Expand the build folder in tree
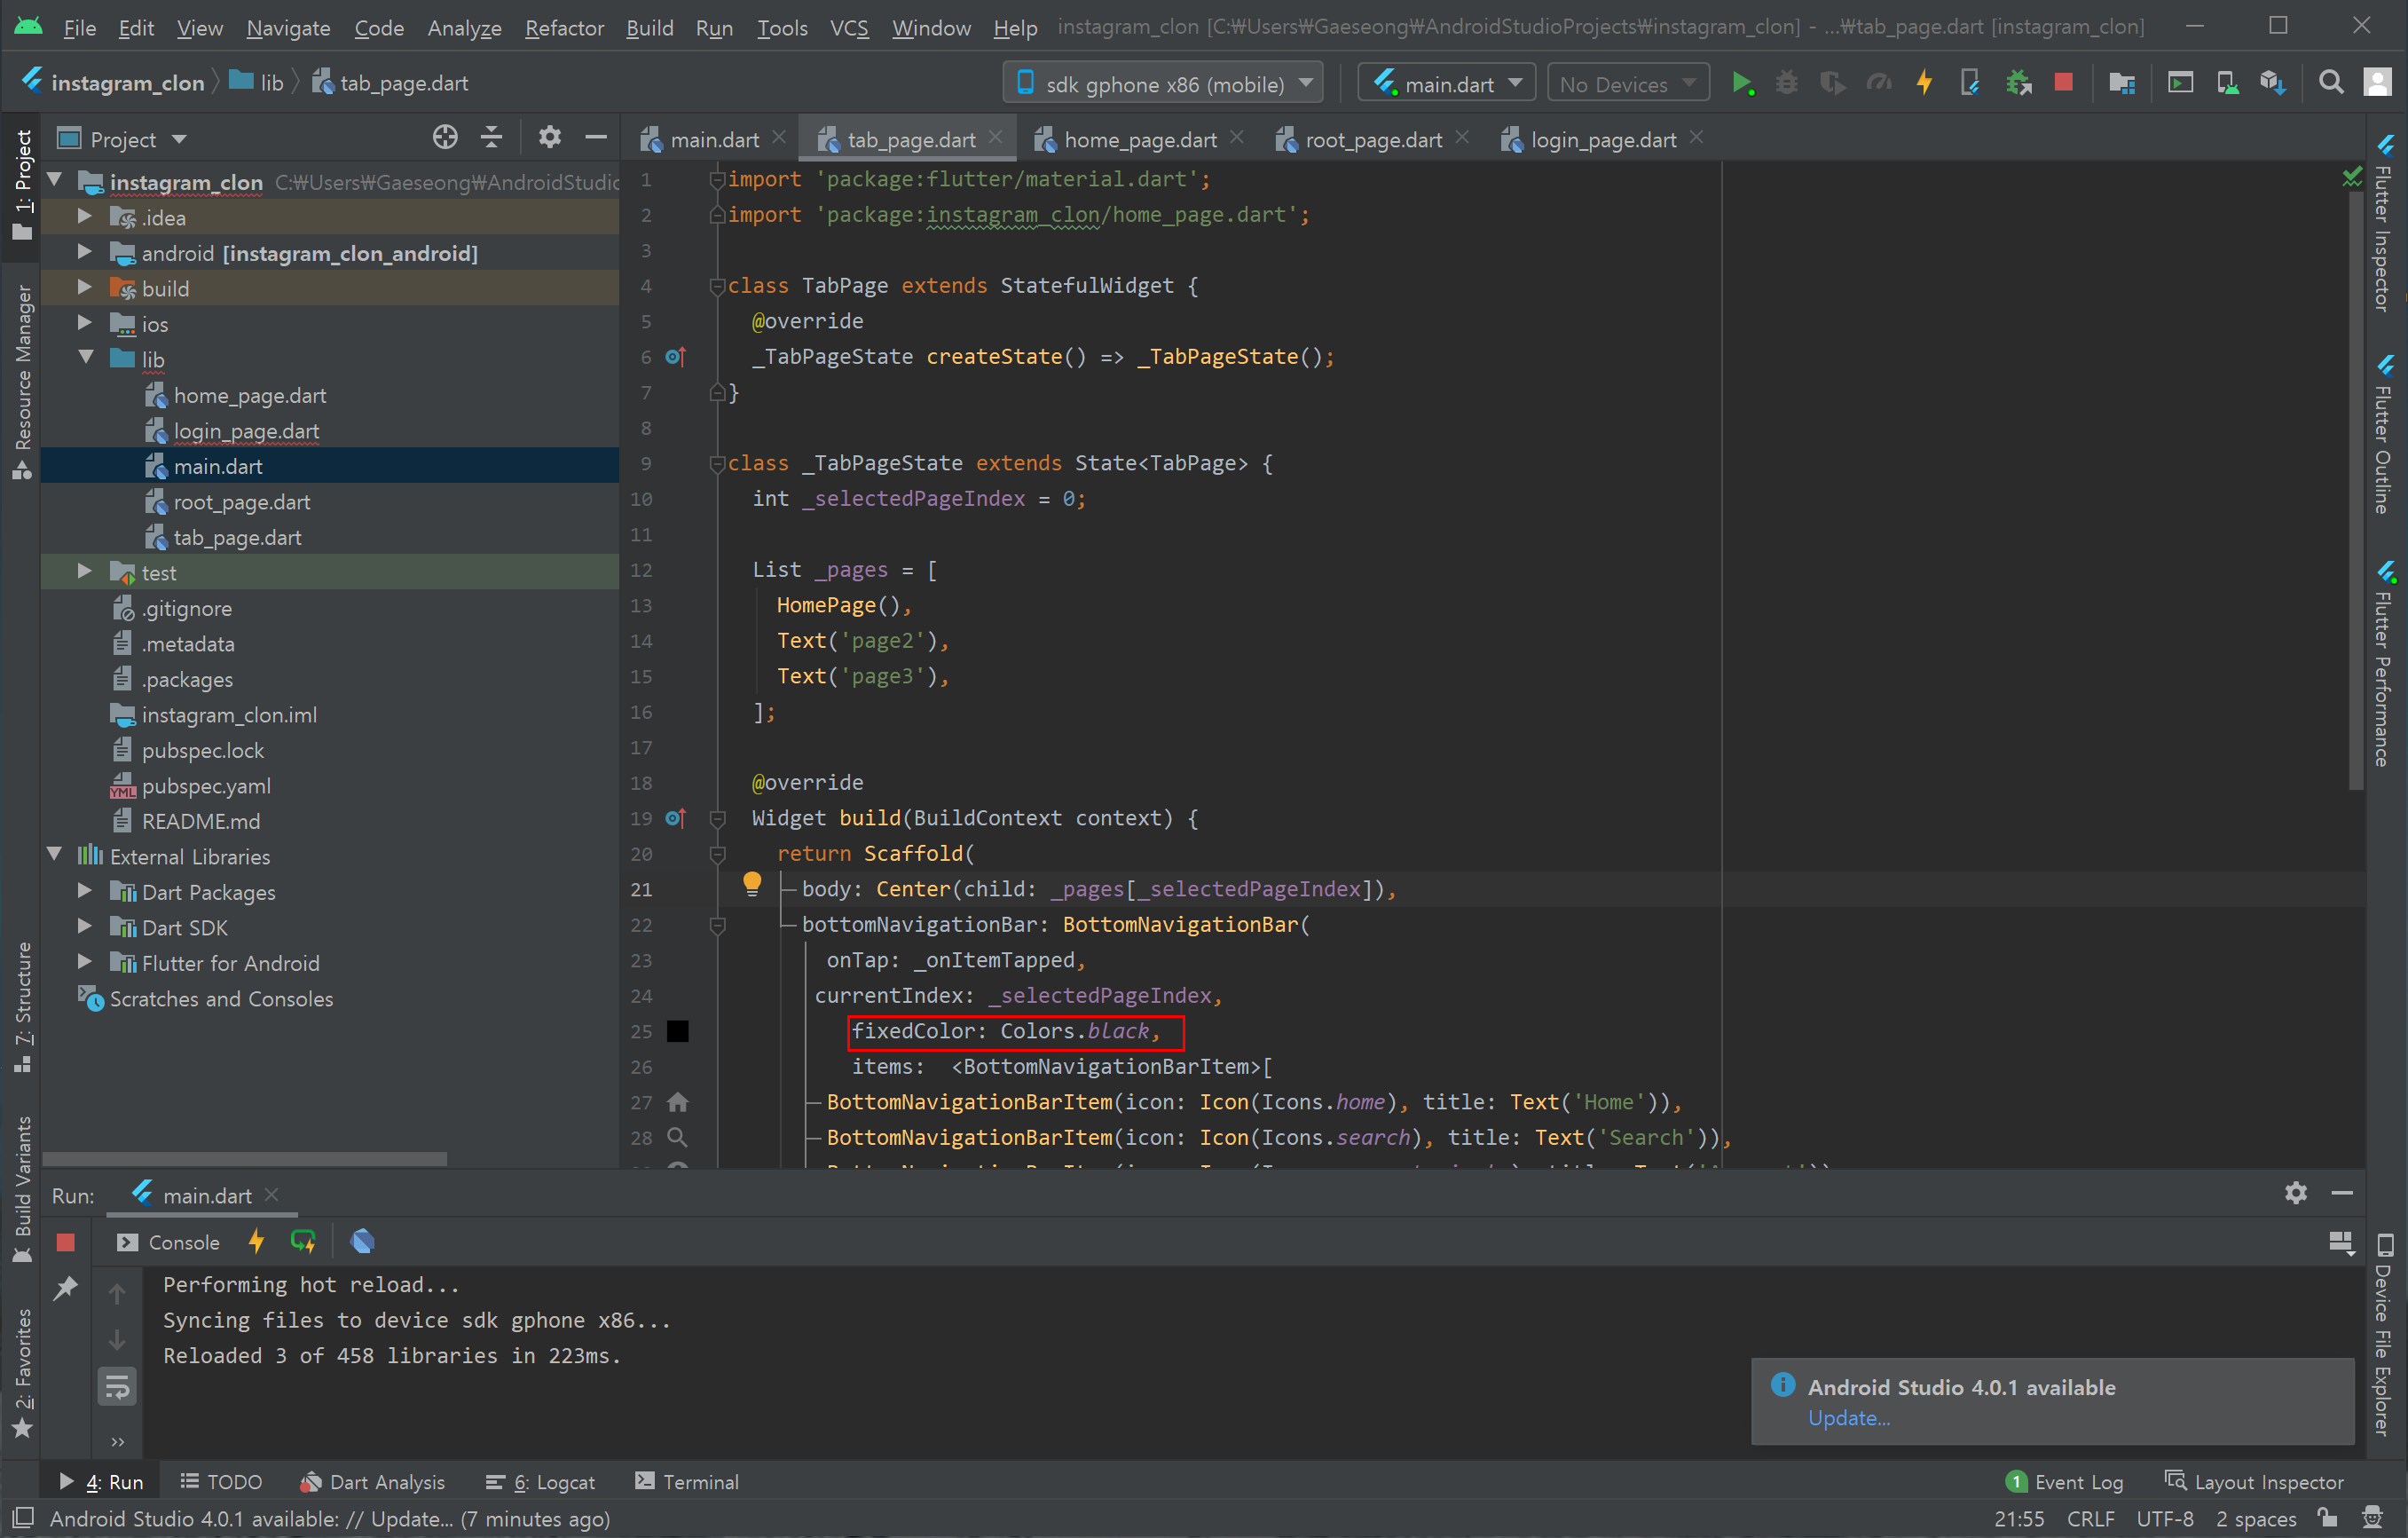This screenshot has width=2408, height=1538. pyautogui.click(x=84, y=288)
